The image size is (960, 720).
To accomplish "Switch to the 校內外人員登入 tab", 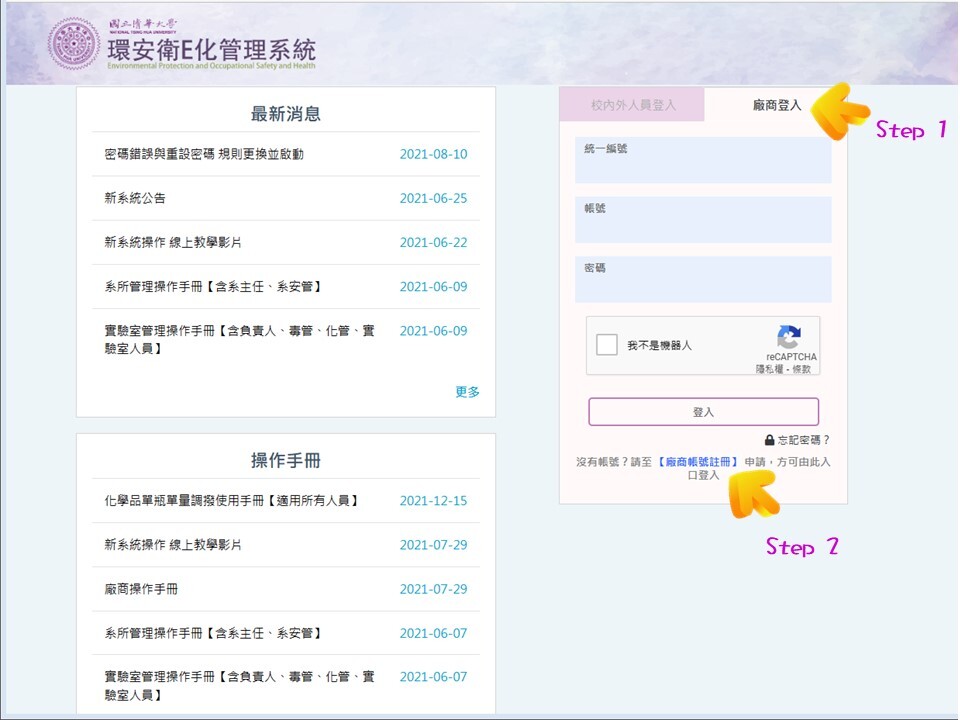I will point(633,105).
